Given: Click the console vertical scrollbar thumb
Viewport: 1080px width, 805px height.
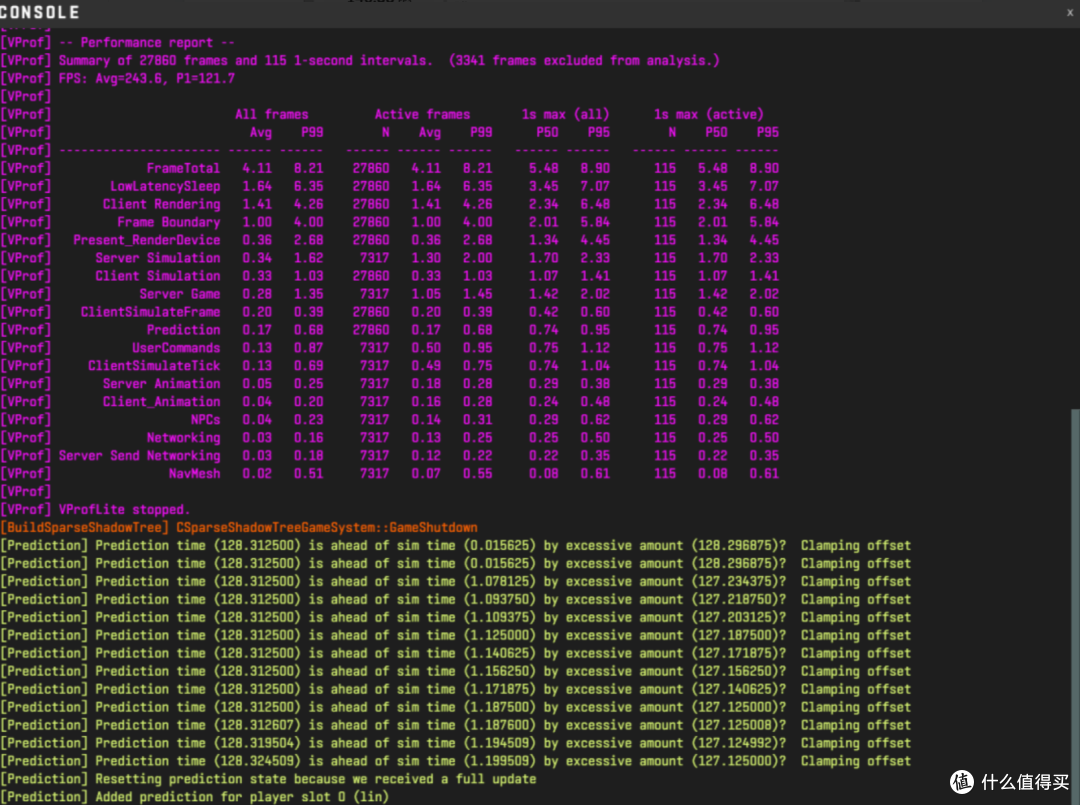Looking at the screenshot, I should pyautogui.click(x=1075, y=606).
